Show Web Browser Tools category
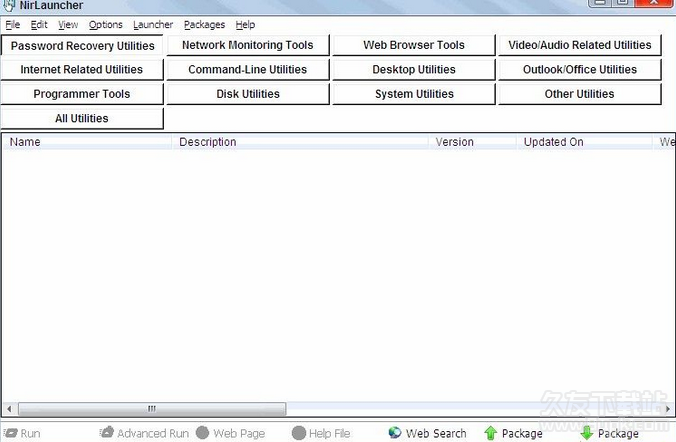The height and width of the screenshot is (442, 676). coord(414,45)
